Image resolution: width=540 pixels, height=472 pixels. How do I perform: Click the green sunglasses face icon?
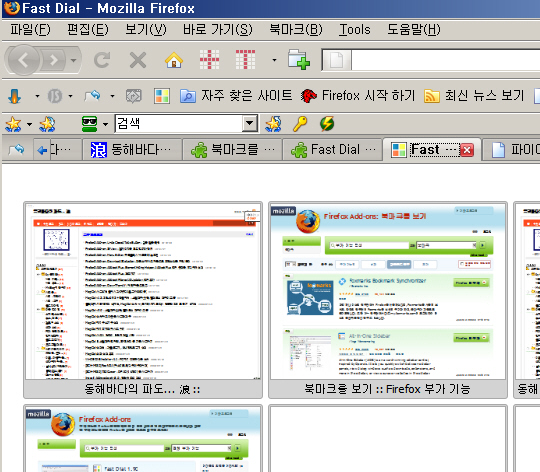(89, 124)
